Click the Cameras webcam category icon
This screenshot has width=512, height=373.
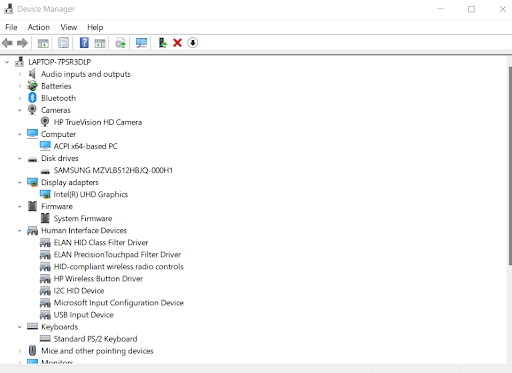(32, 110)
